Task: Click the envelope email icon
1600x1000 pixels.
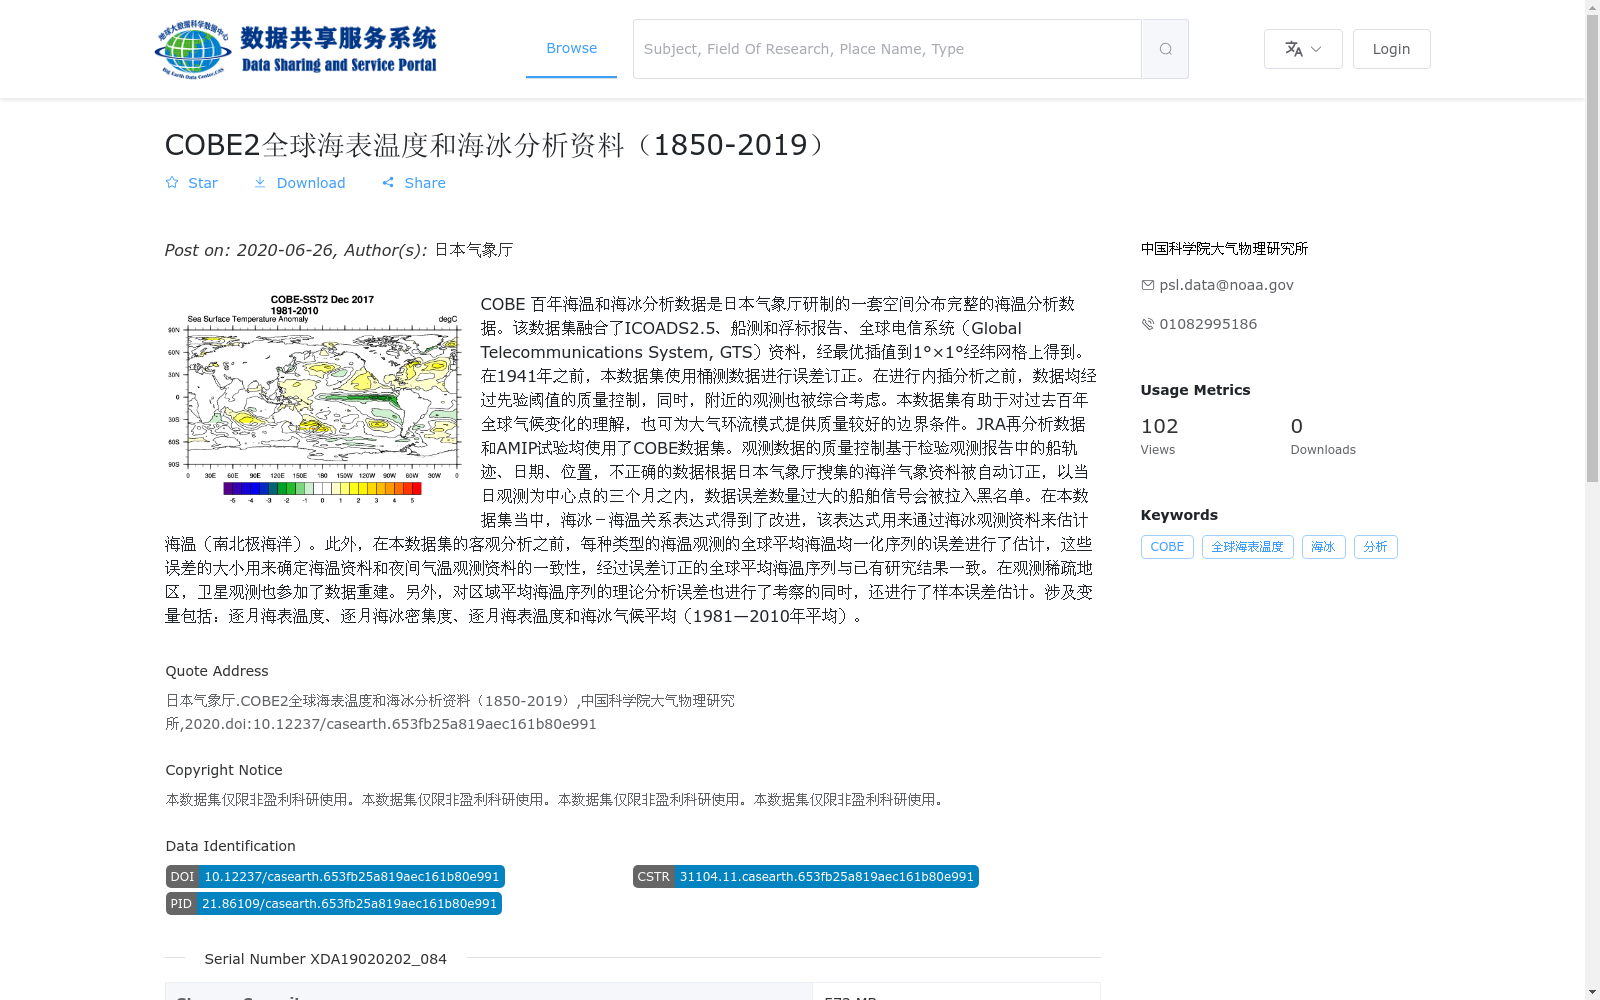Action: click(x=1148, y=285)
